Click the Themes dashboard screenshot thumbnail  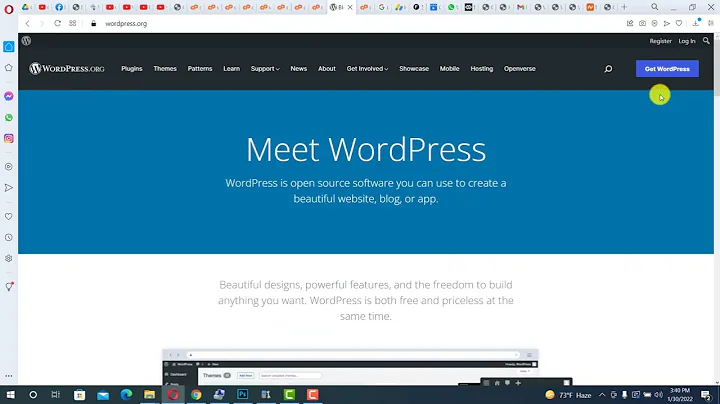point(350,367)
